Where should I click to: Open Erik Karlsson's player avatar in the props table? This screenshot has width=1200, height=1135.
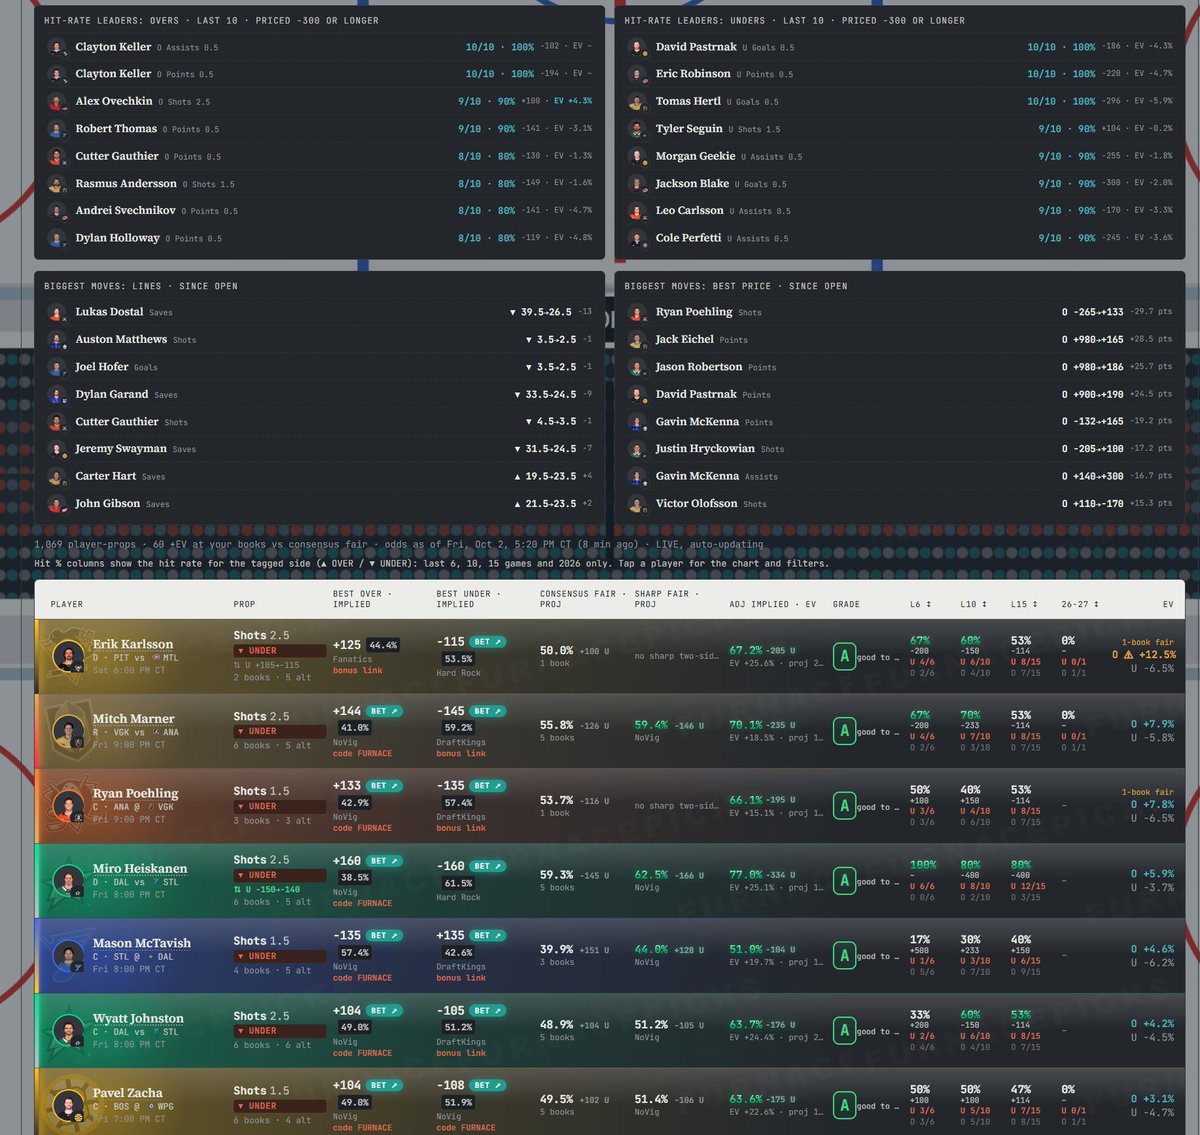click(68, 657)
